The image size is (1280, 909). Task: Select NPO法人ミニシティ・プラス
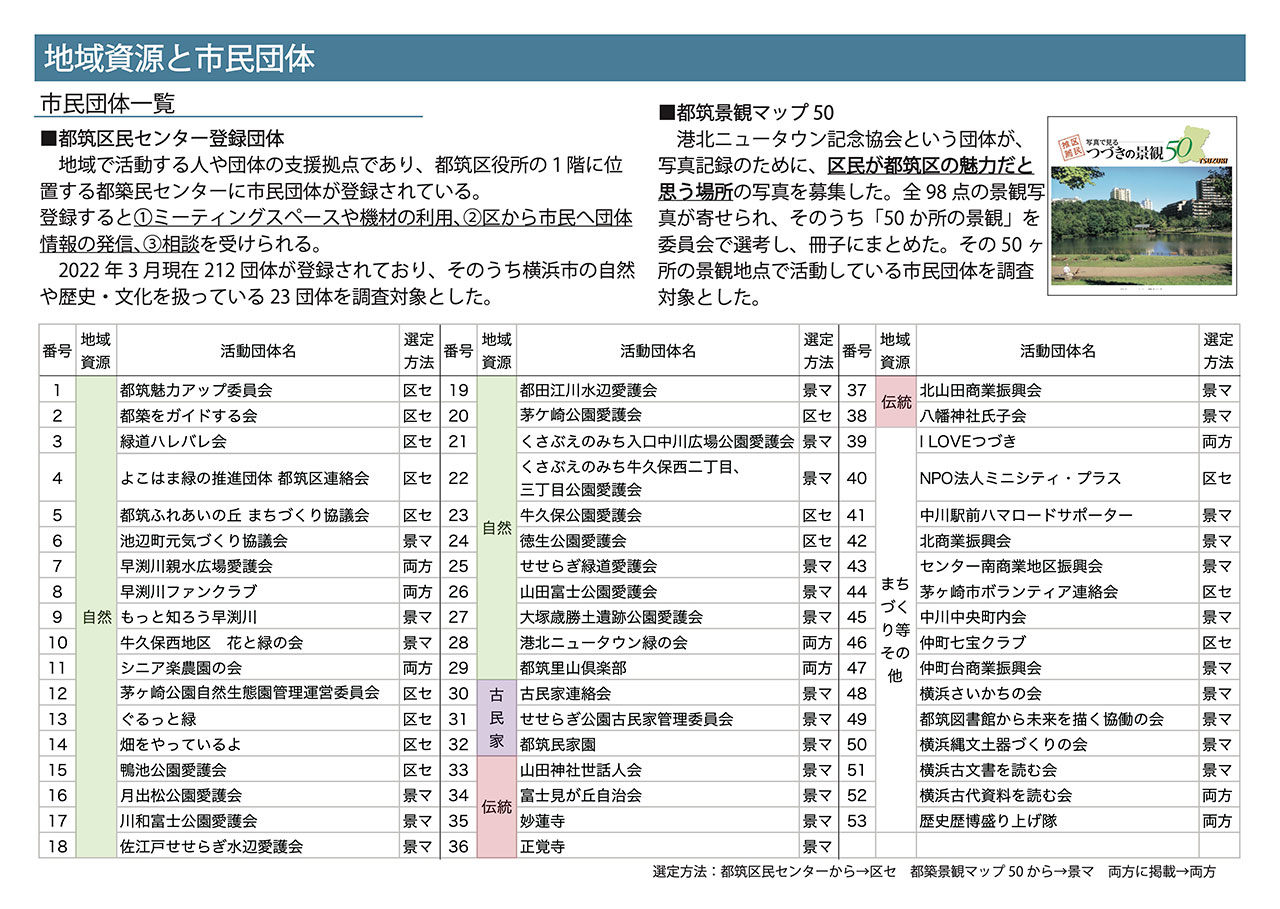1020,479
